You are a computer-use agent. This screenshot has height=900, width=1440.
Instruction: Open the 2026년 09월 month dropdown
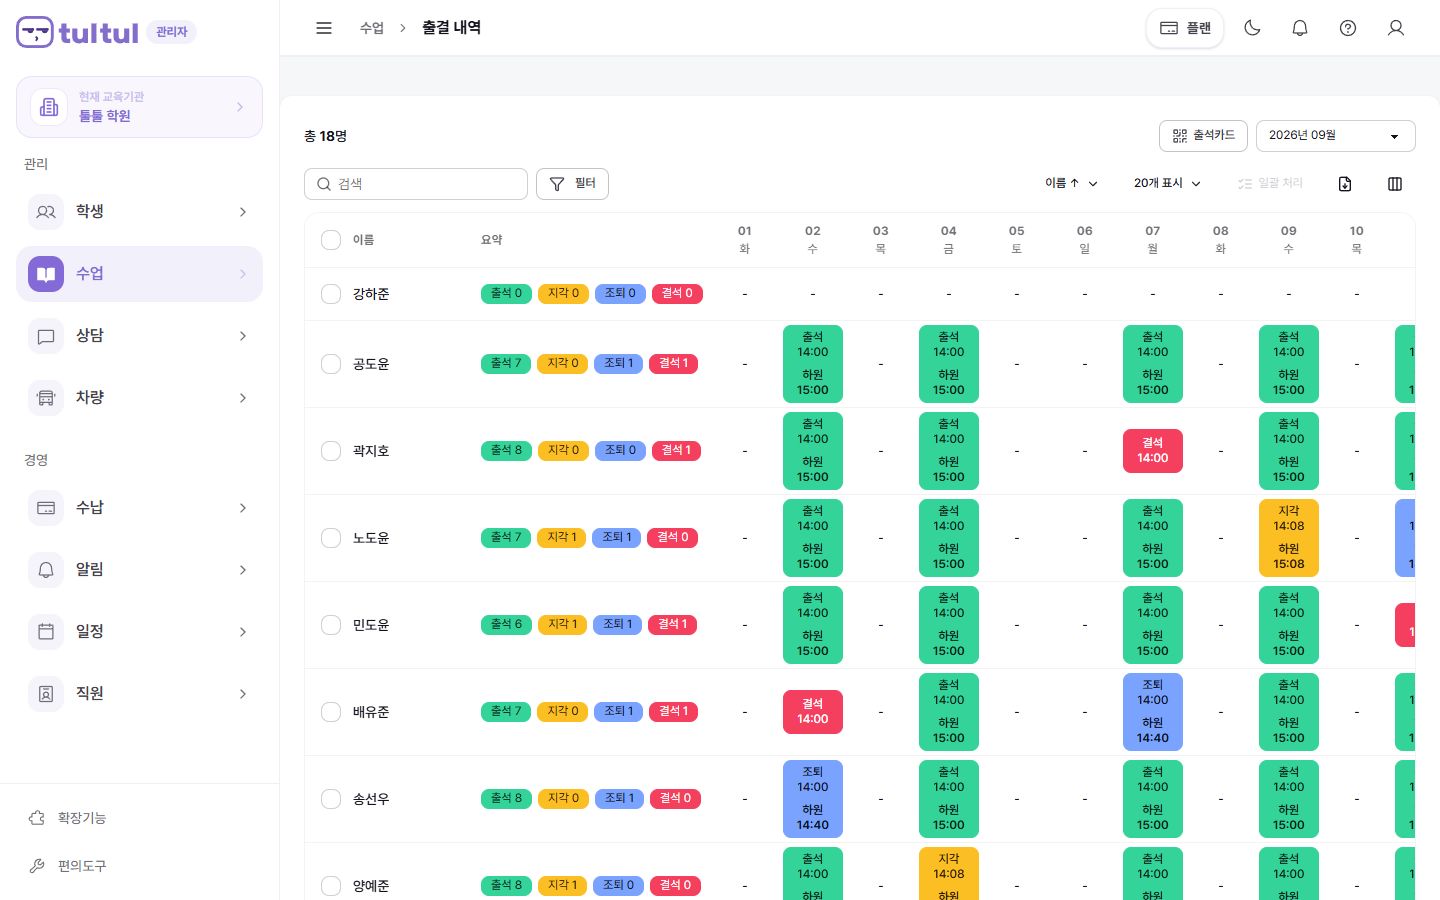(1335, 136)
